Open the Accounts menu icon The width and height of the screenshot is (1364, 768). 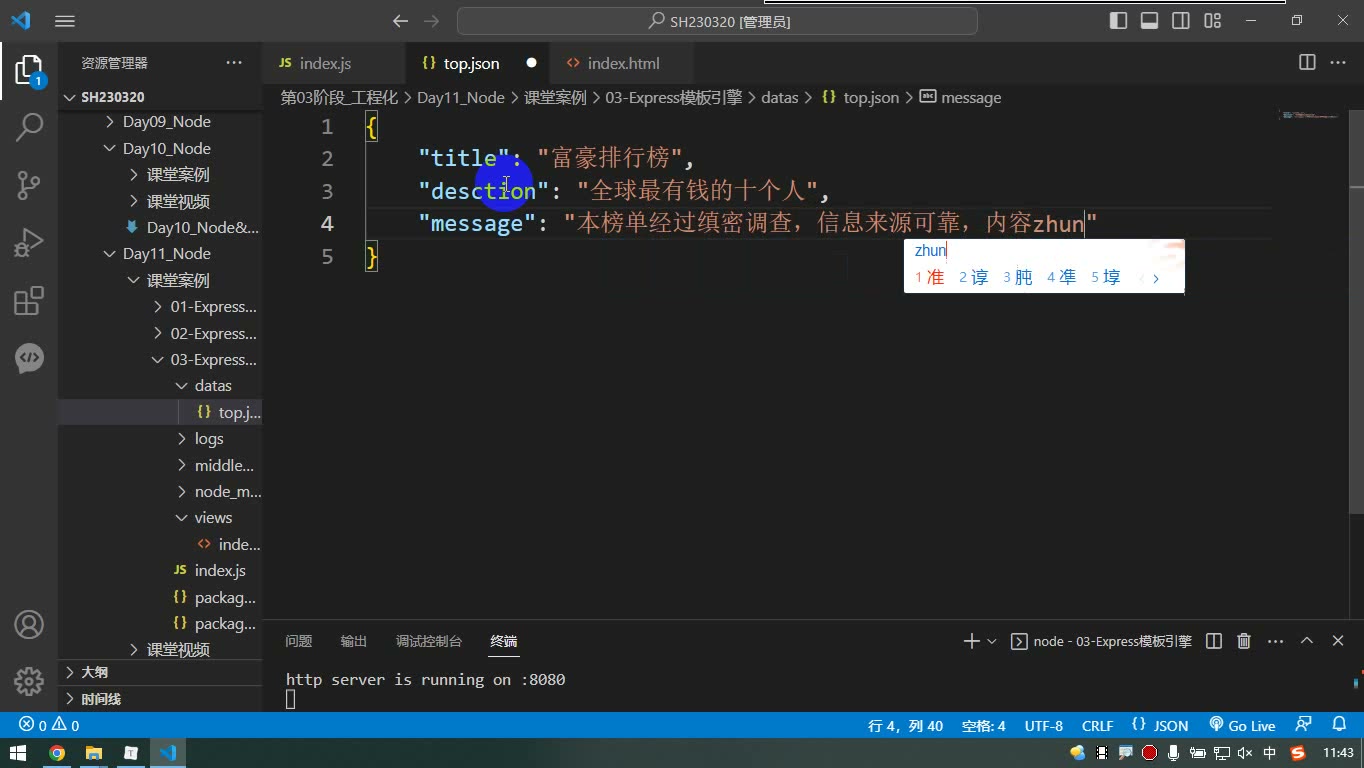click(x=28, y=625)
